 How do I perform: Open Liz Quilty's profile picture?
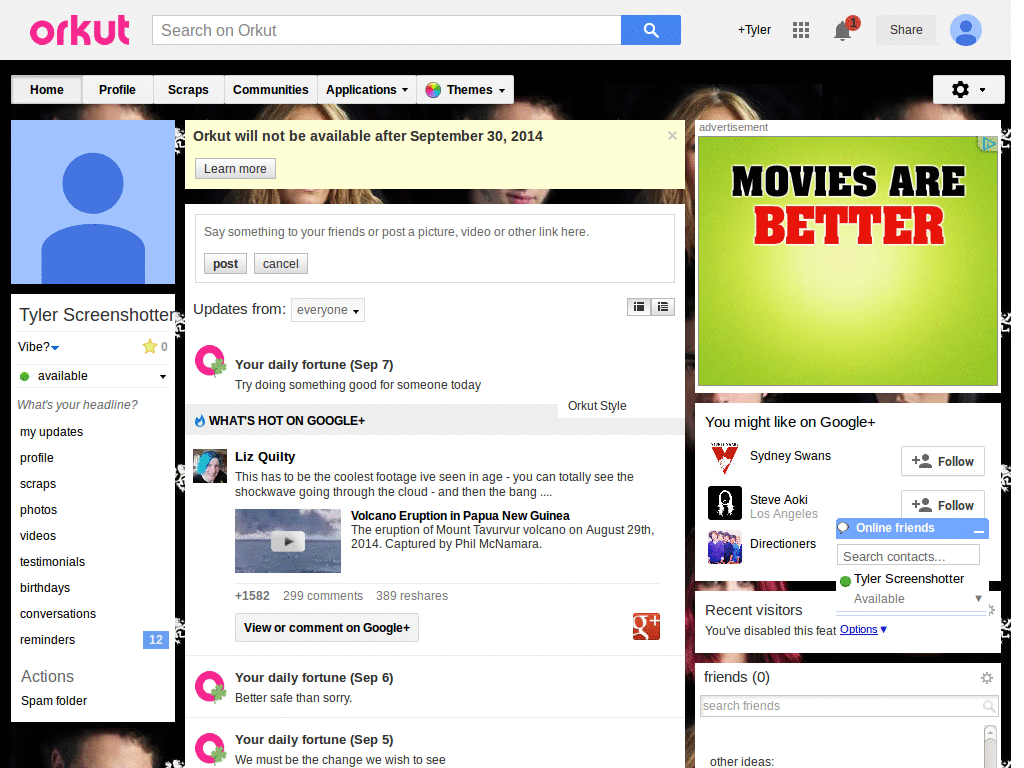pos(210,466)
